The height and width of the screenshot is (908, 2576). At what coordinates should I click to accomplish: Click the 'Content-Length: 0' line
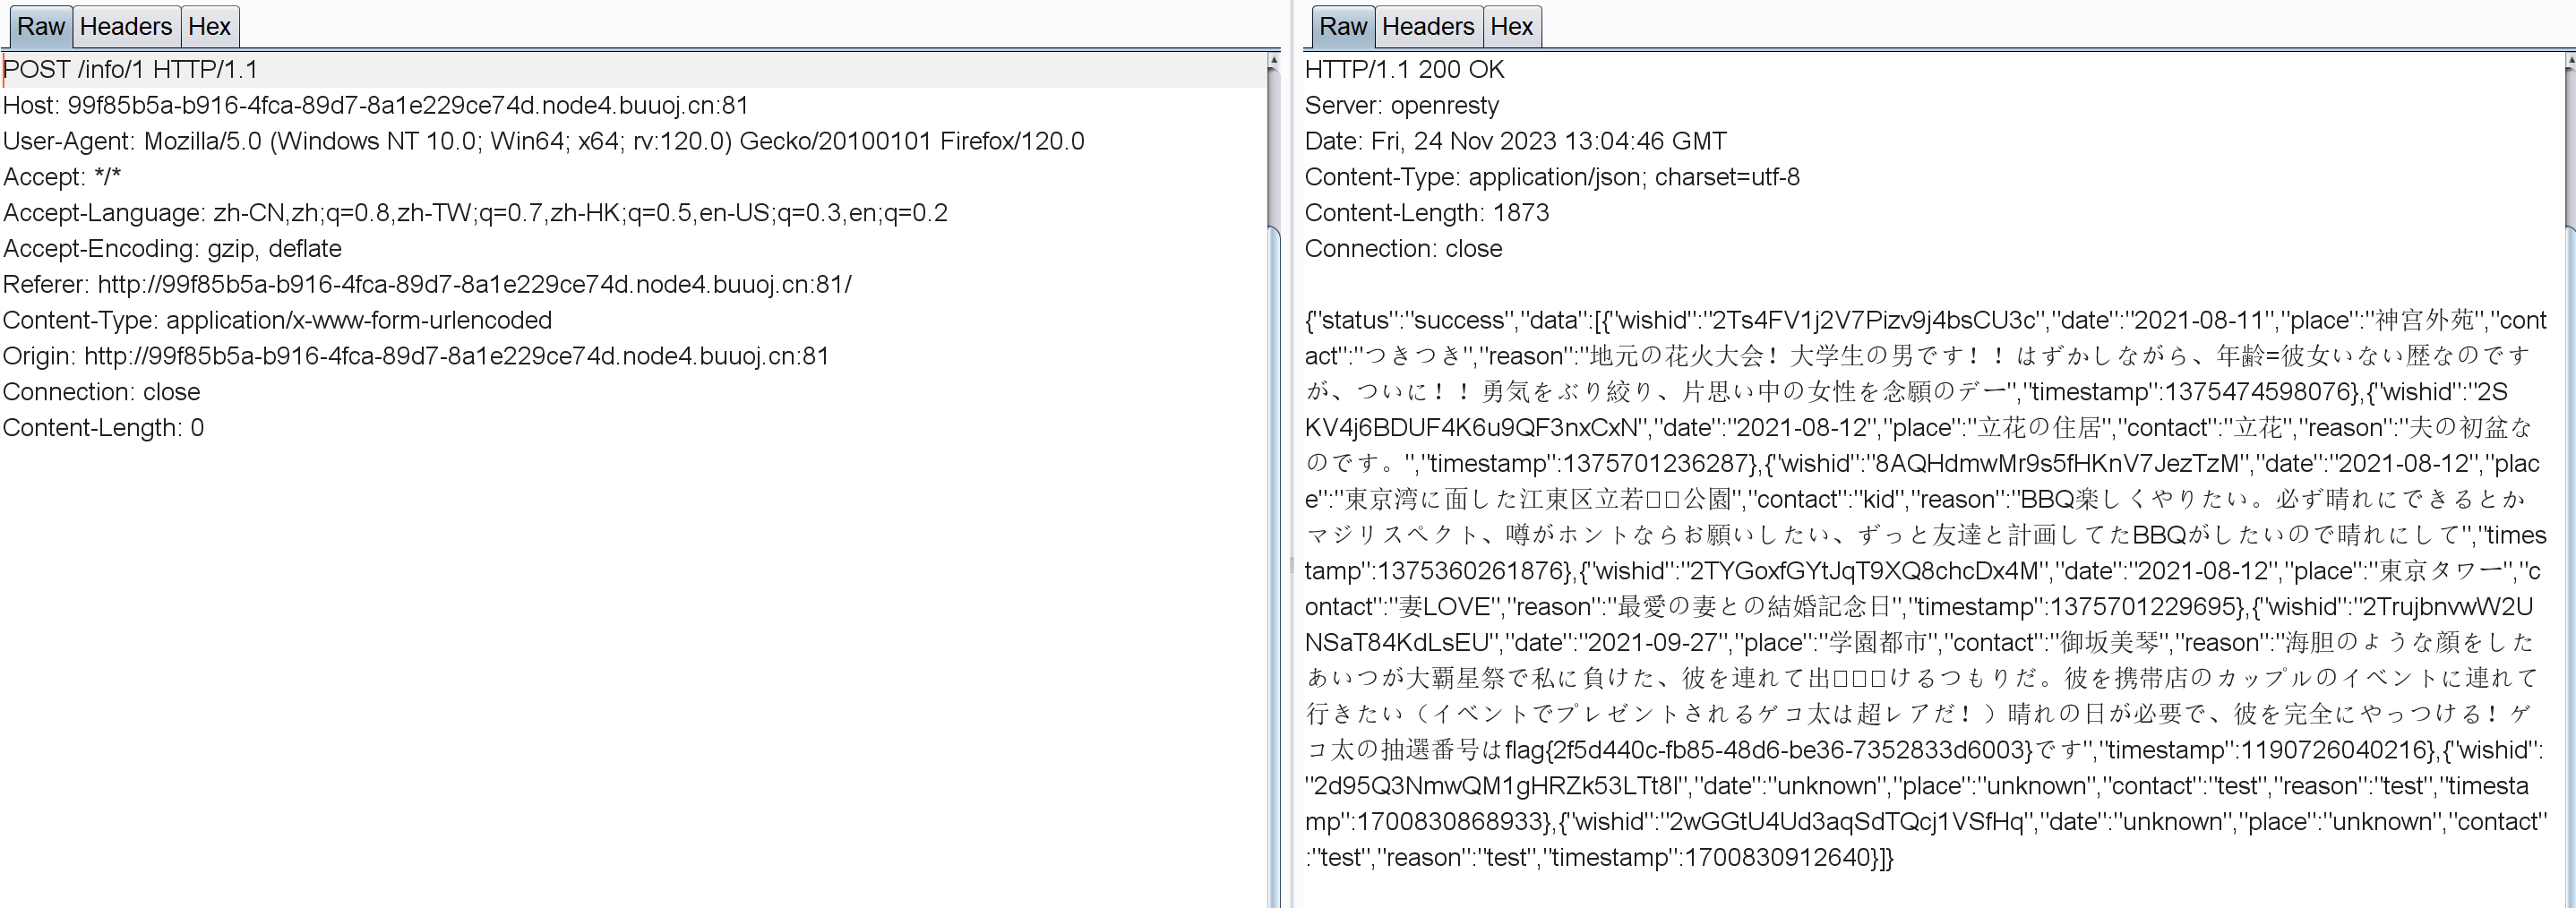pyautogui.click(x=103, y=428)
